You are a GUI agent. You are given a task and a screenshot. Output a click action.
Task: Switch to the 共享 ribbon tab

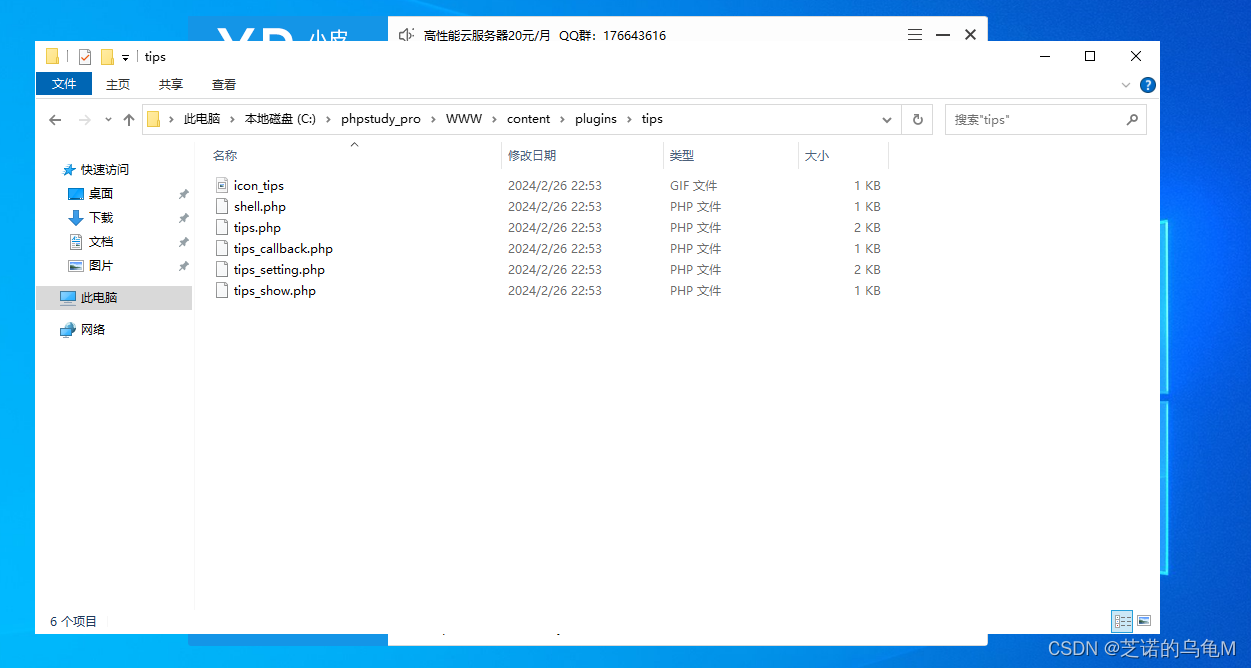(x=171, y=84)
